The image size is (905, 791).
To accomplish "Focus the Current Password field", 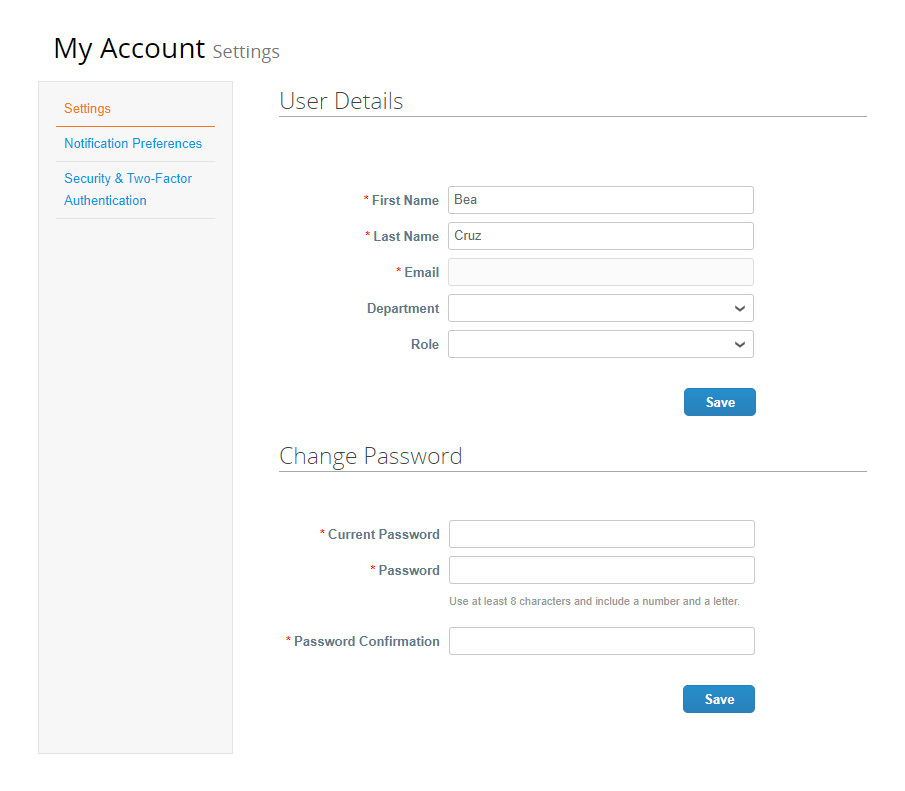I will pos(601,534).
